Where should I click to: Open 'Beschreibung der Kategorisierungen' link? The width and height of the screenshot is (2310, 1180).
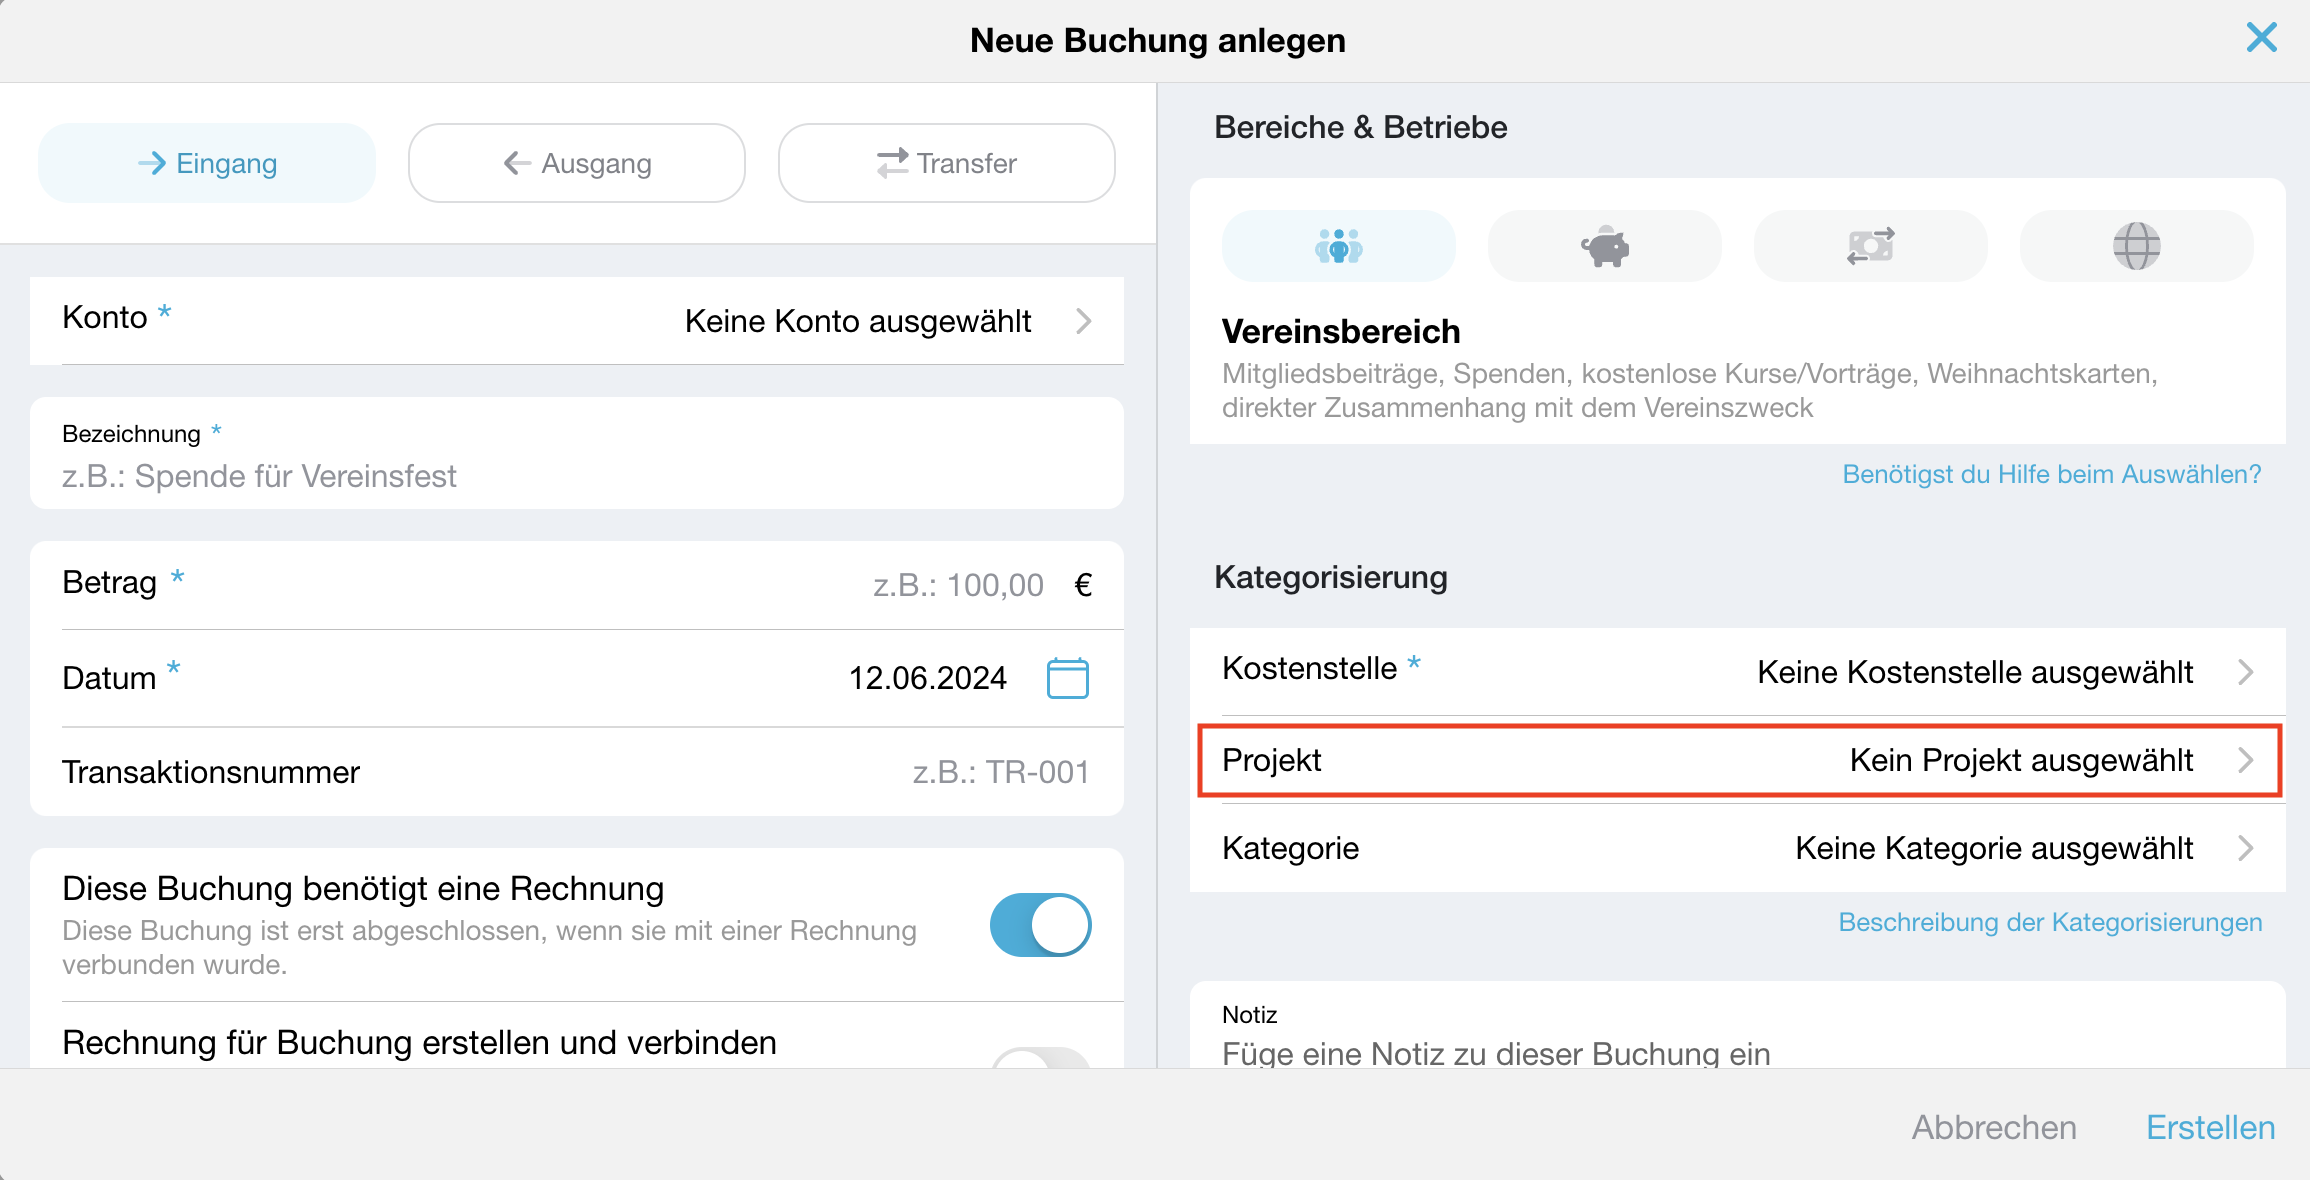point(2050,922)
